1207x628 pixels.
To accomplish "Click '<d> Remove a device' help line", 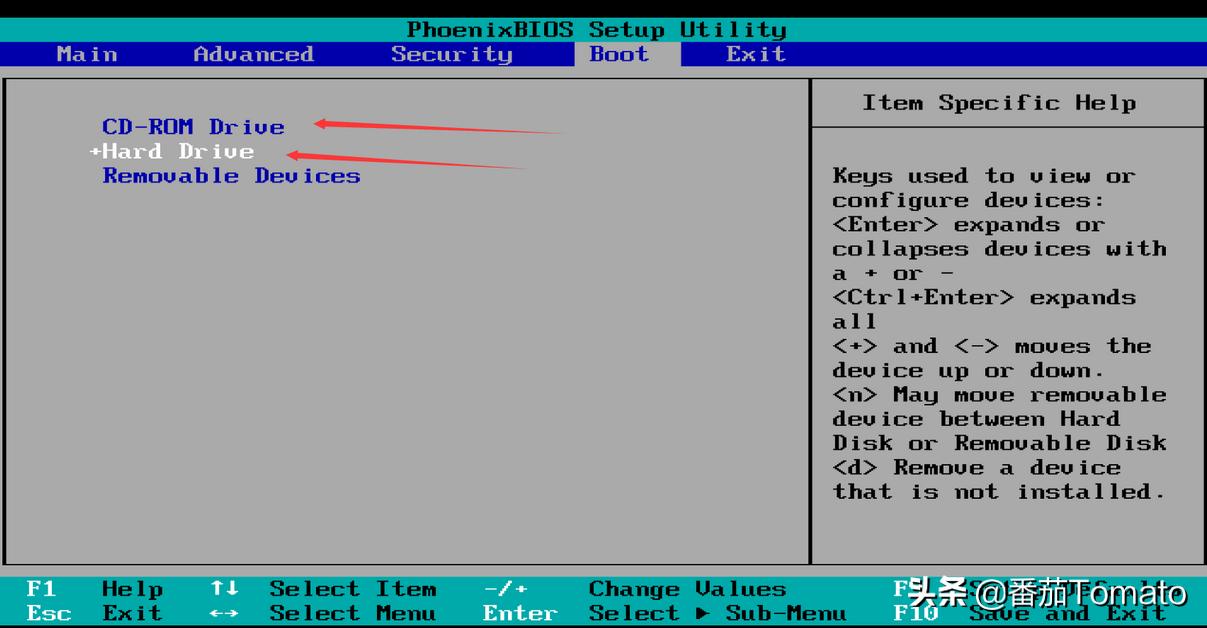I will click(976, 468).
